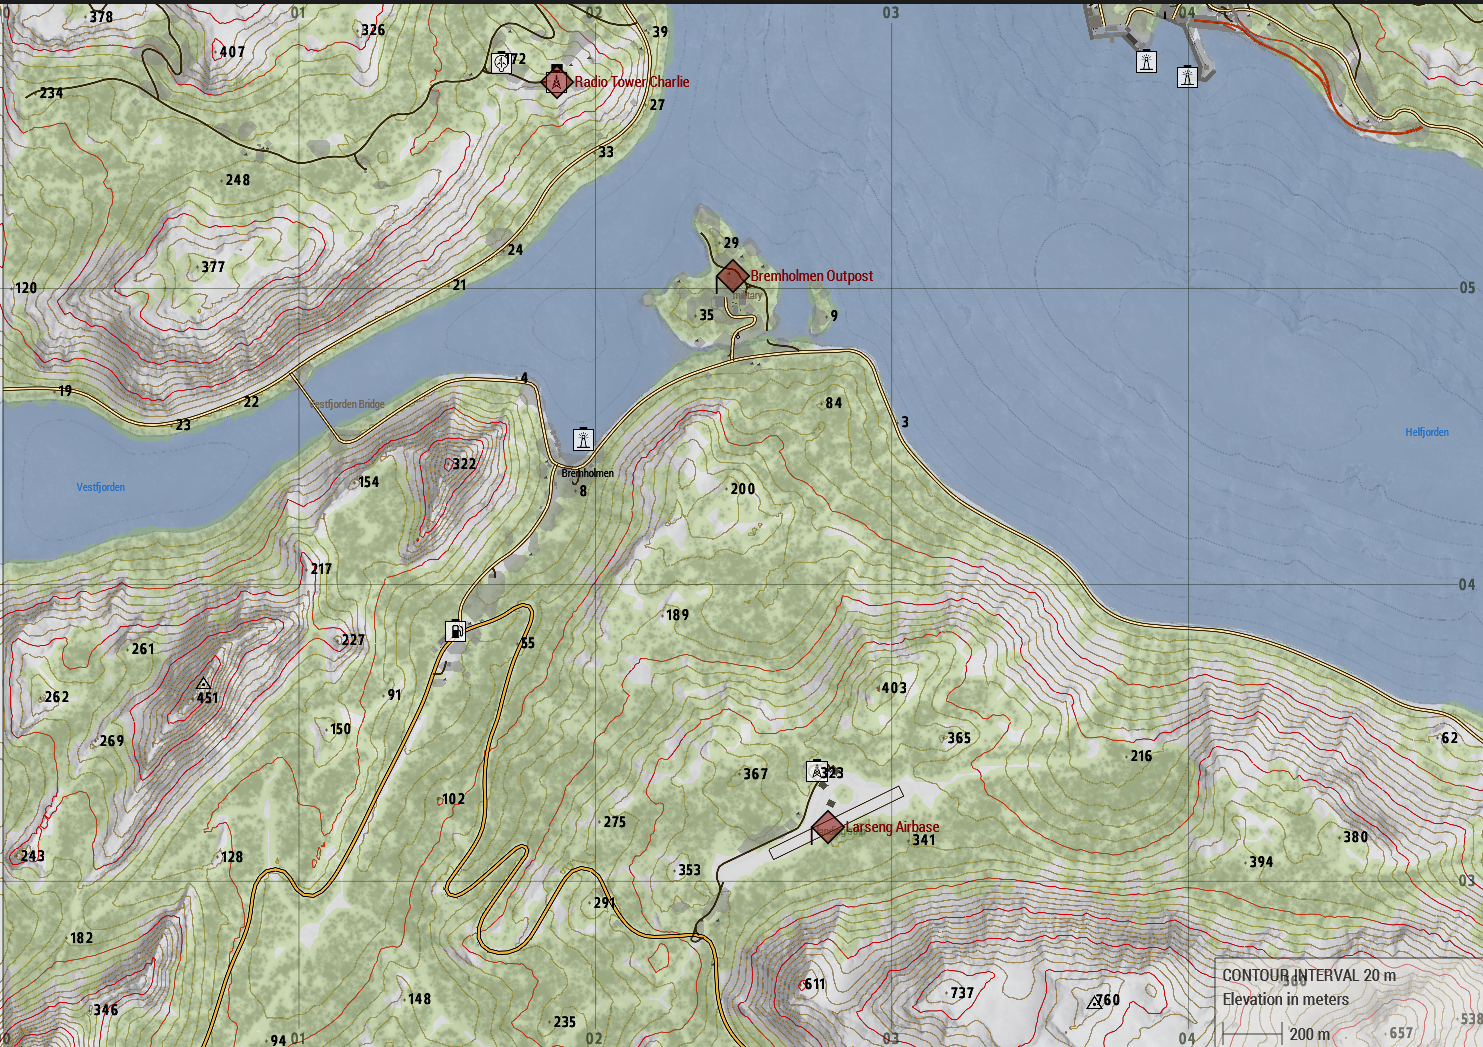The height and width of the screenshot is (1047, 1483).
Task: Click the right lighthouse icon by the pier
Action: click(x=1187, y=77)
